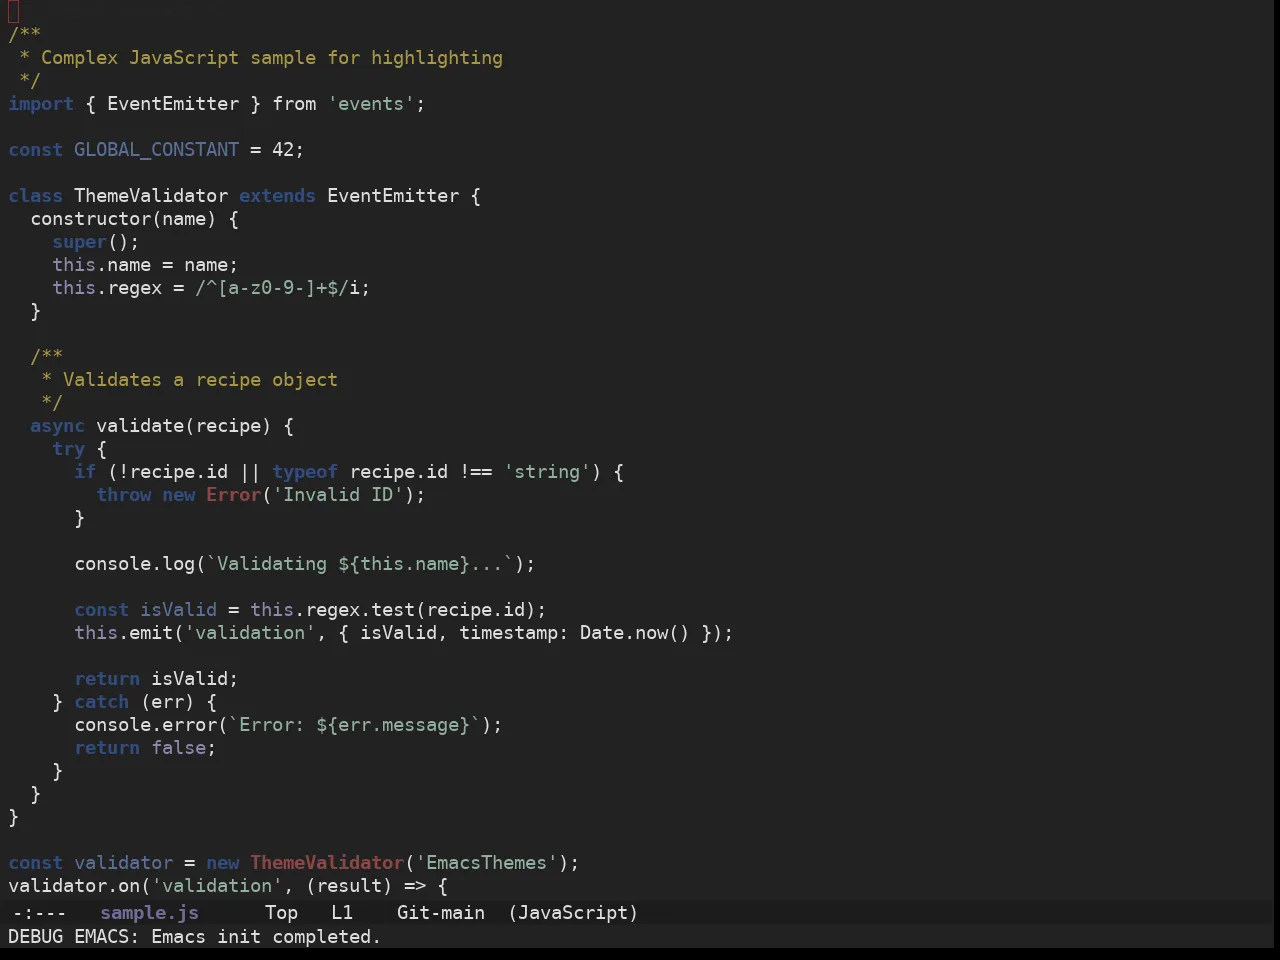Click the 'try' keyword

68,448
